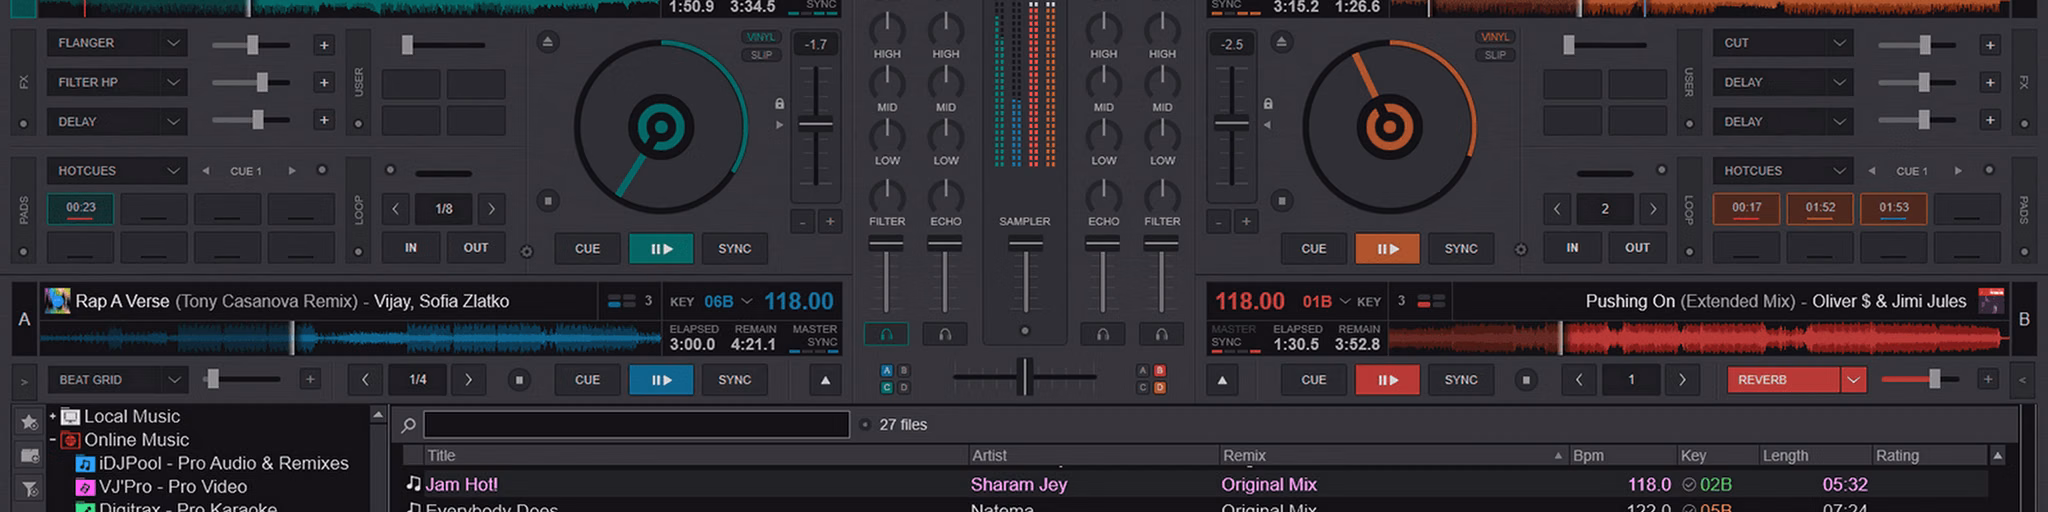Click the stop icon on red deck B
The image size is (2048, 512).
click(x=1526, y=380)
